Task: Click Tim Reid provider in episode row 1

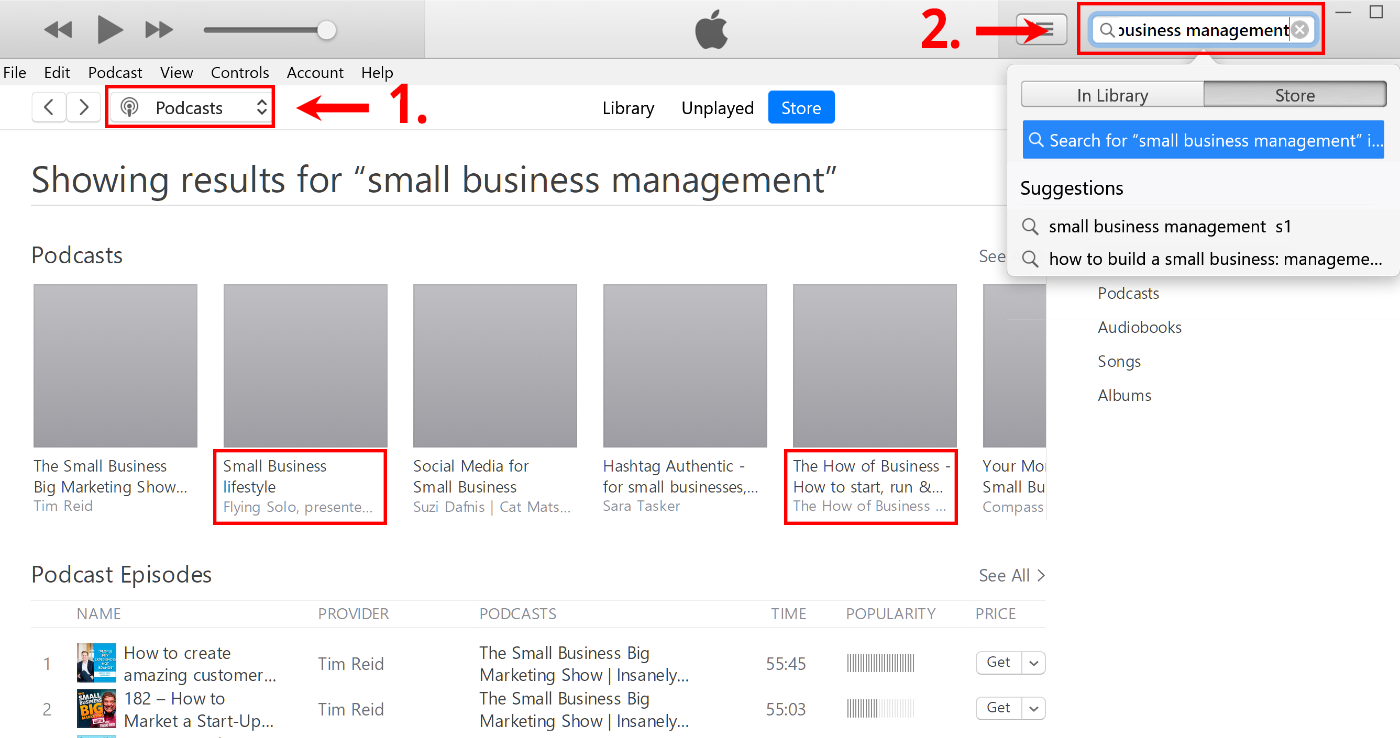Action: [351, 664]
